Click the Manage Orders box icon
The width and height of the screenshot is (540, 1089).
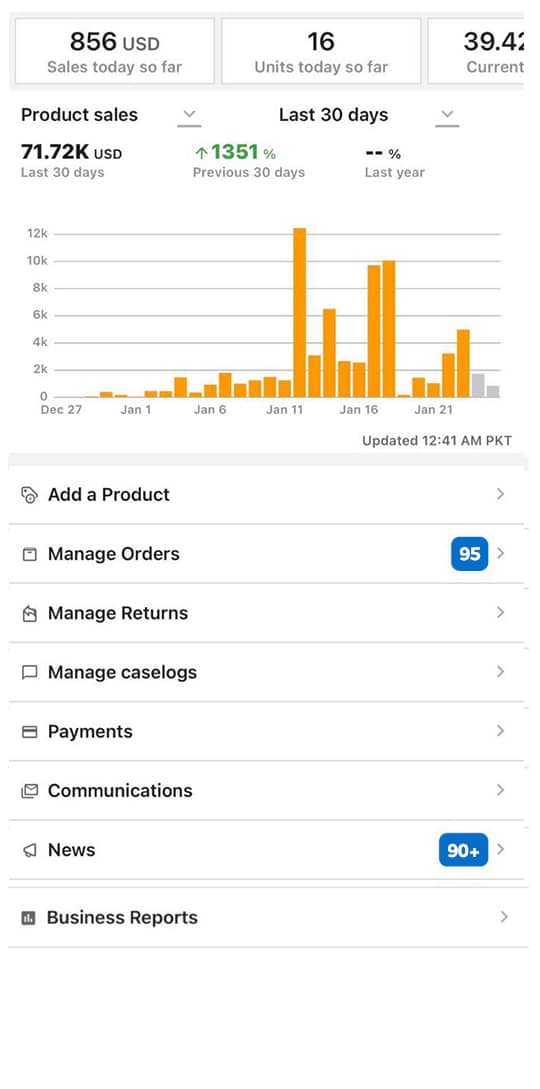pyautogui.click(x=29, y=554)
